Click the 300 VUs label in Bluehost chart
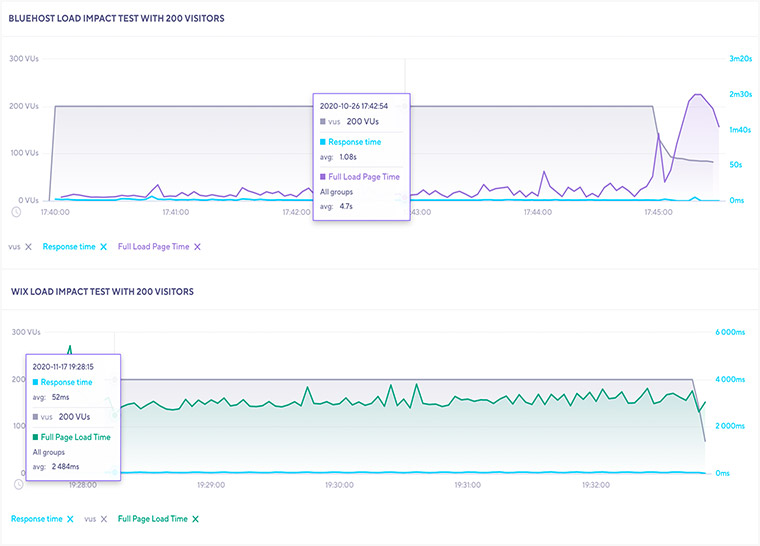760x546 pixels. click(x=24, y=59)
